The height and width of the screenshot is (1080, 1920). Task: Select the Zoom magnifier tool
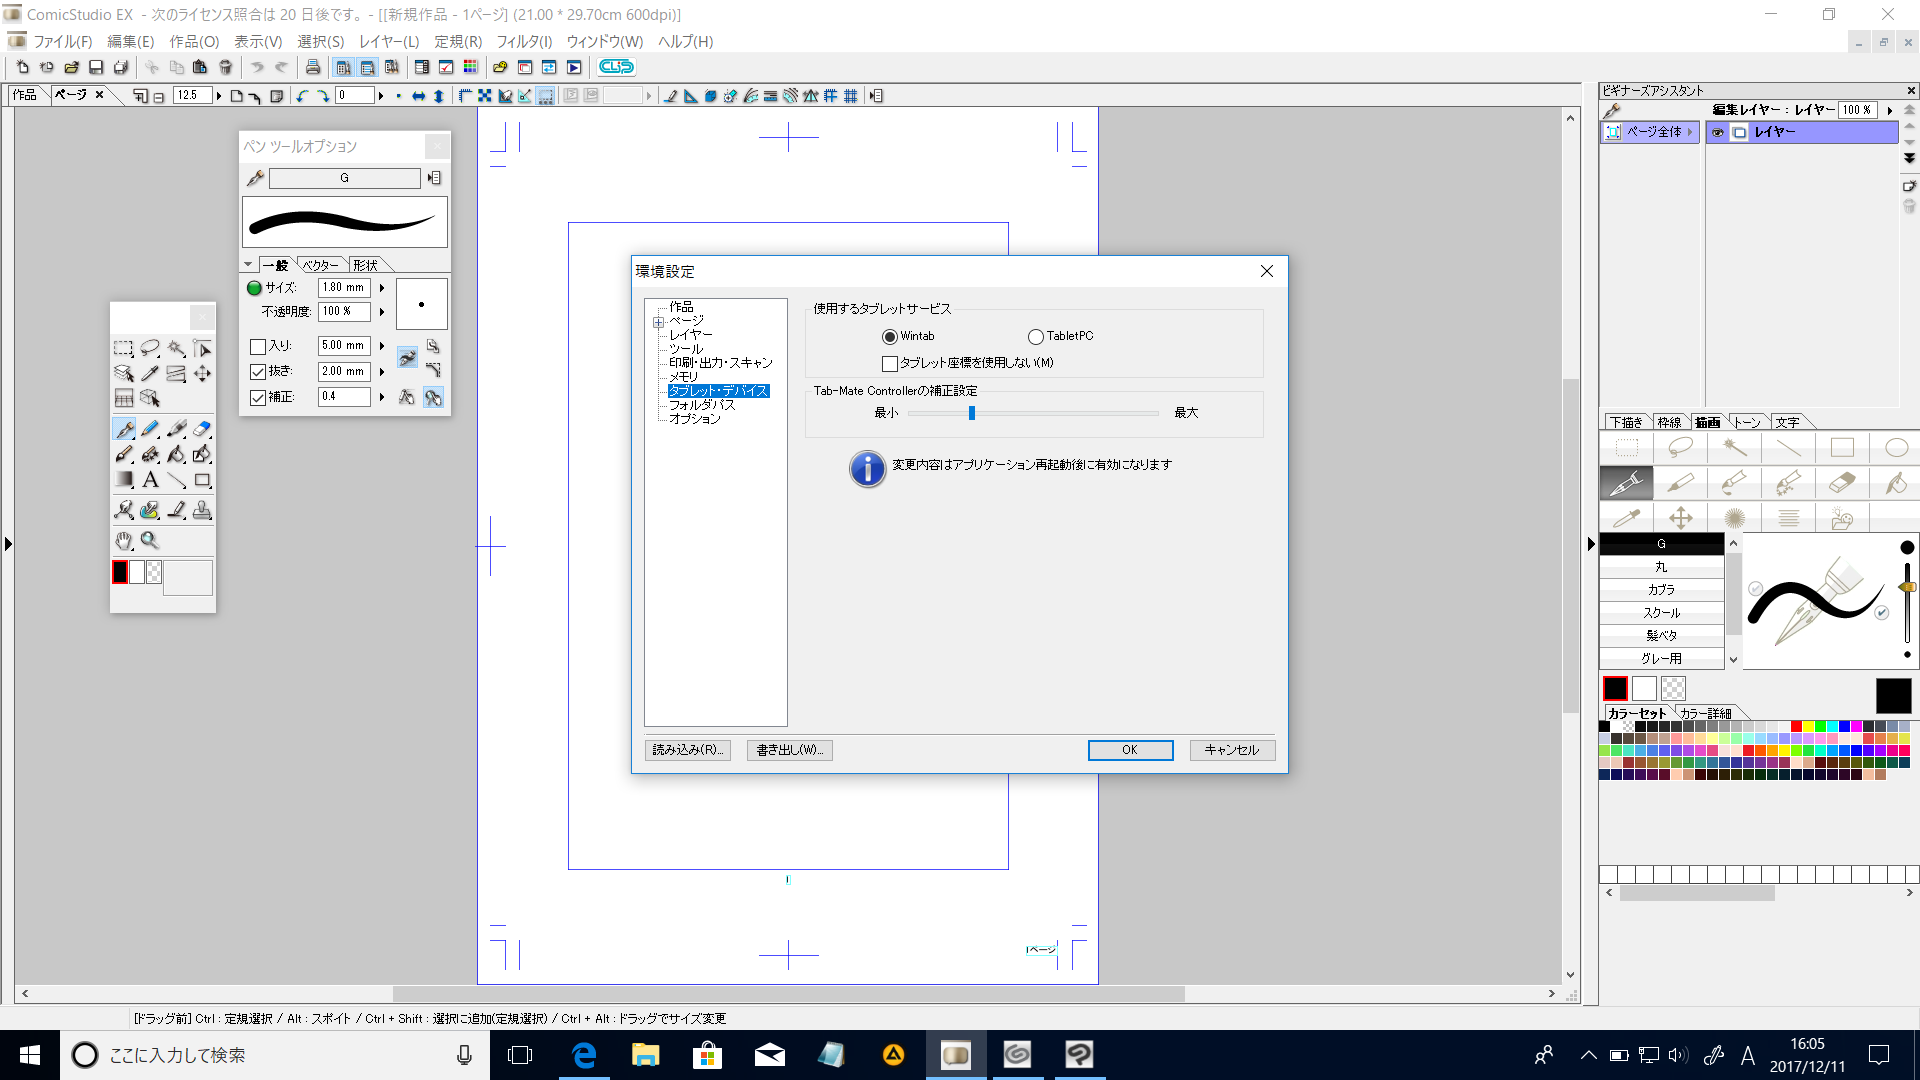(150, 541)
